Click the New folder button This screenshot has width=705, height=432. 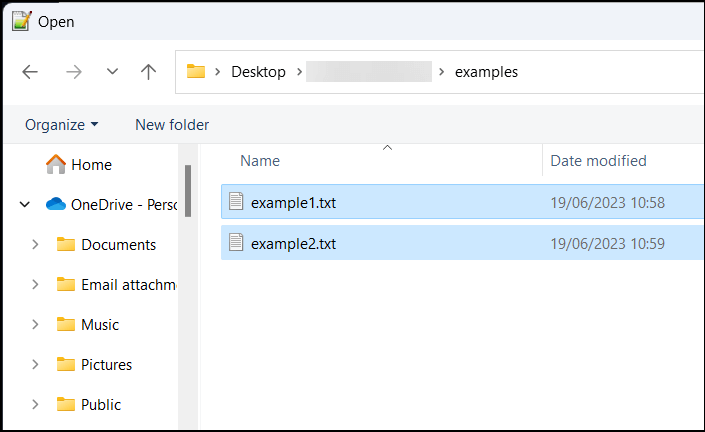coord(172,125)
